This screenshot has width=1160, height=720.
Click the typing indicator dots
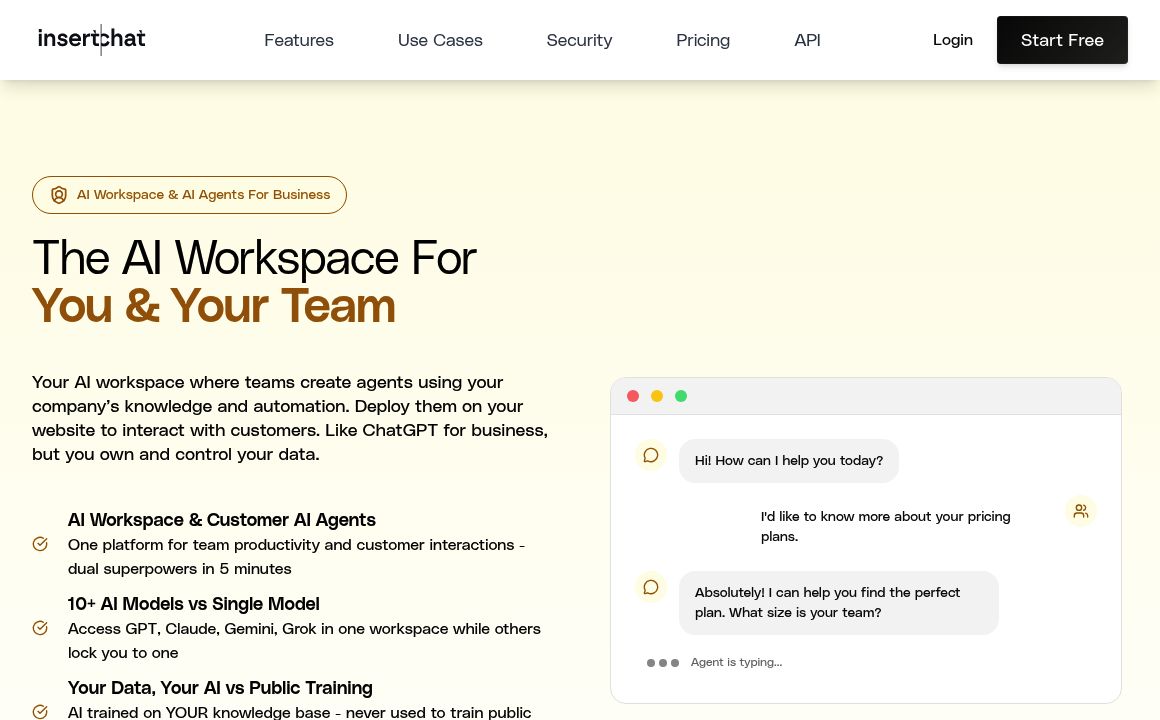[663, 663]
